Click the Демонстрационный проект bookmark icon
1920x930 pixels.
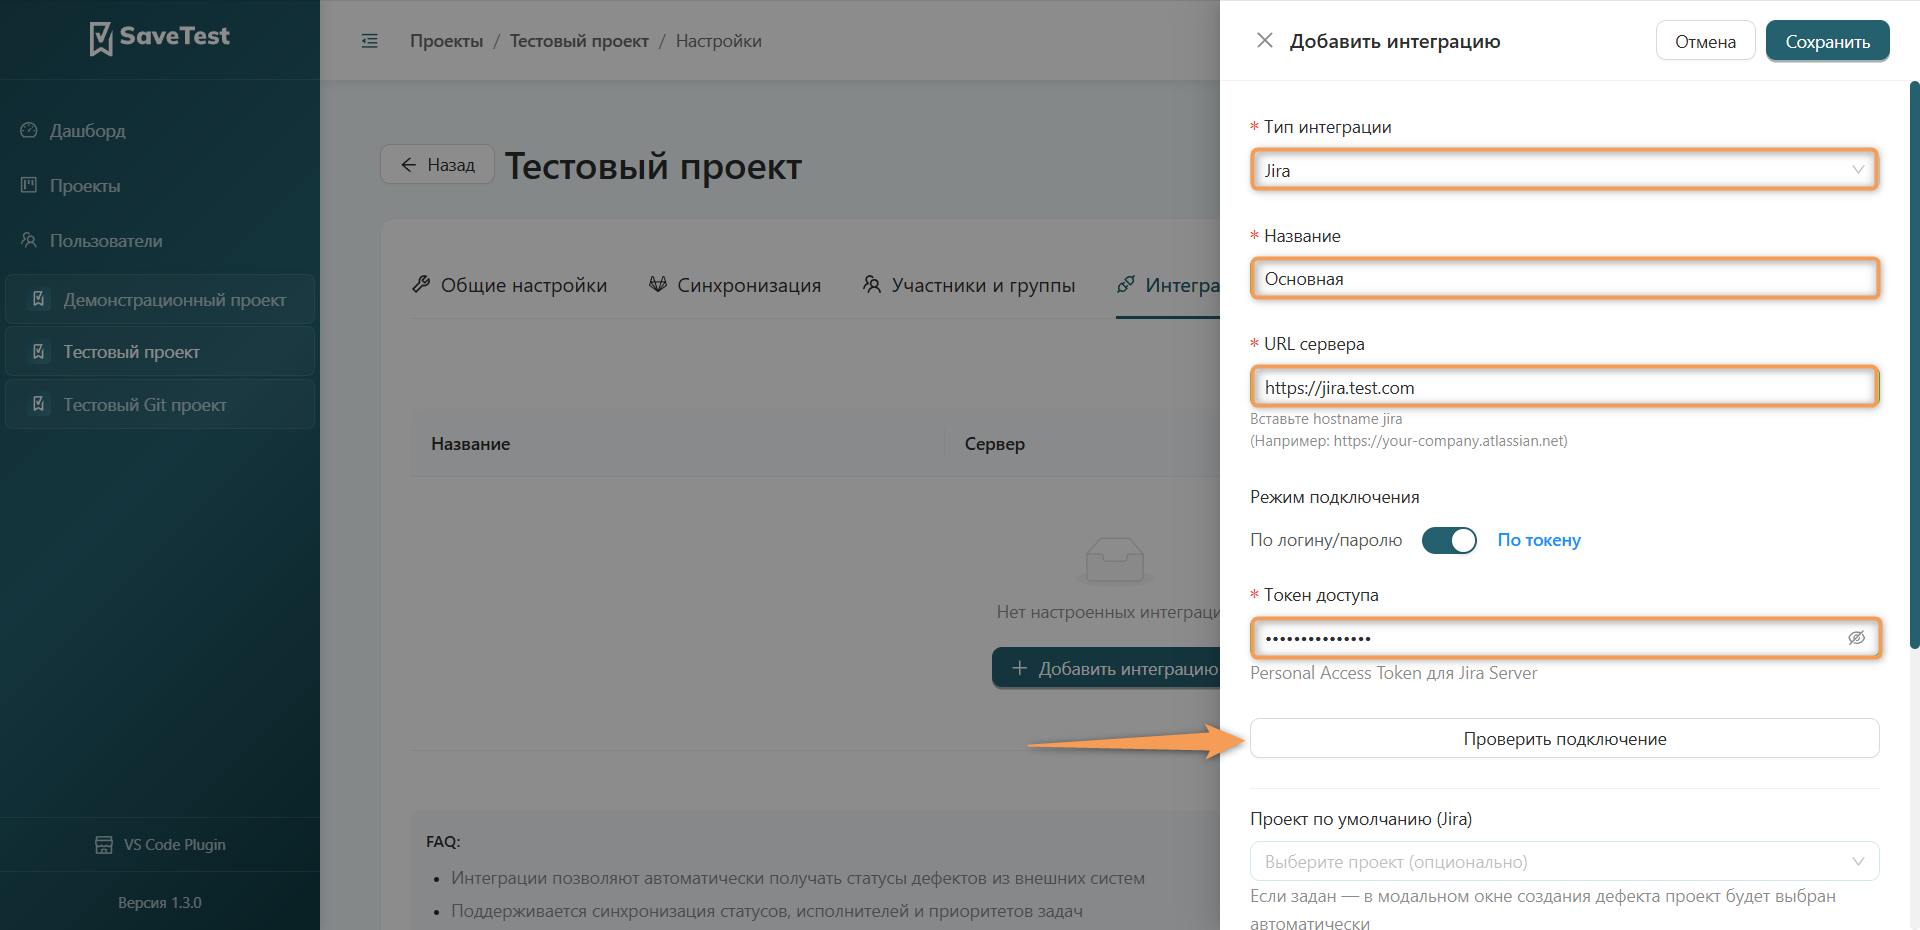click(x=39, y=299)
